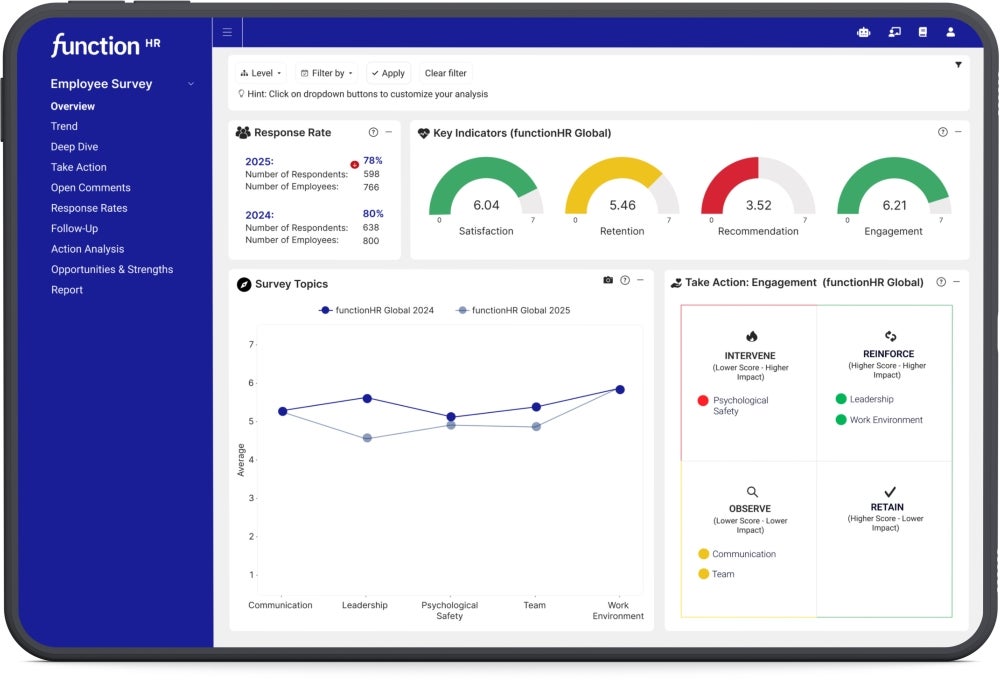This screenshot has height=682, width=1000.
Task: Open the Filter by dropdown
Action: click(326, 73)
